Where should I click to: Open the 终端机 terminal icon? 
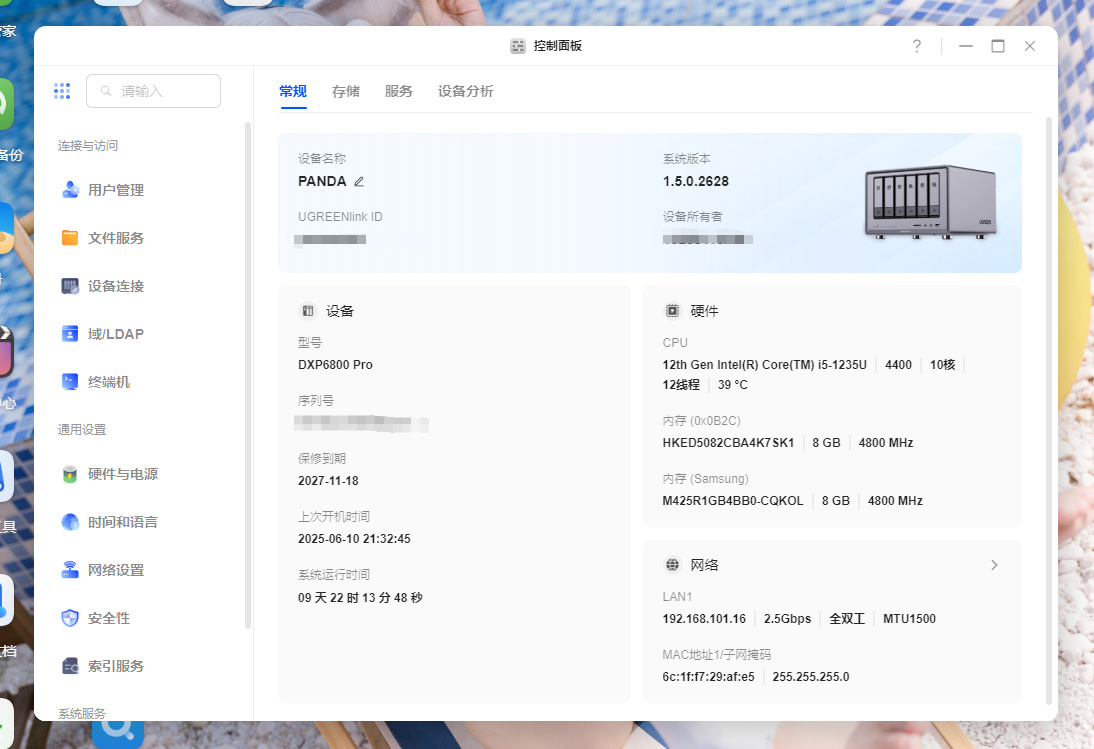(70, 381)
